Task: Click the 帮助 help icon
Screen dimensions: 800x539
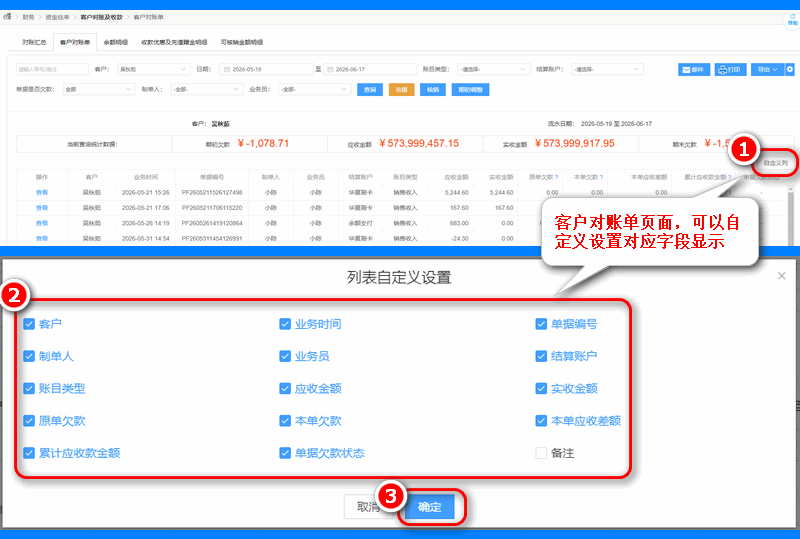Action: click(792, 20)
